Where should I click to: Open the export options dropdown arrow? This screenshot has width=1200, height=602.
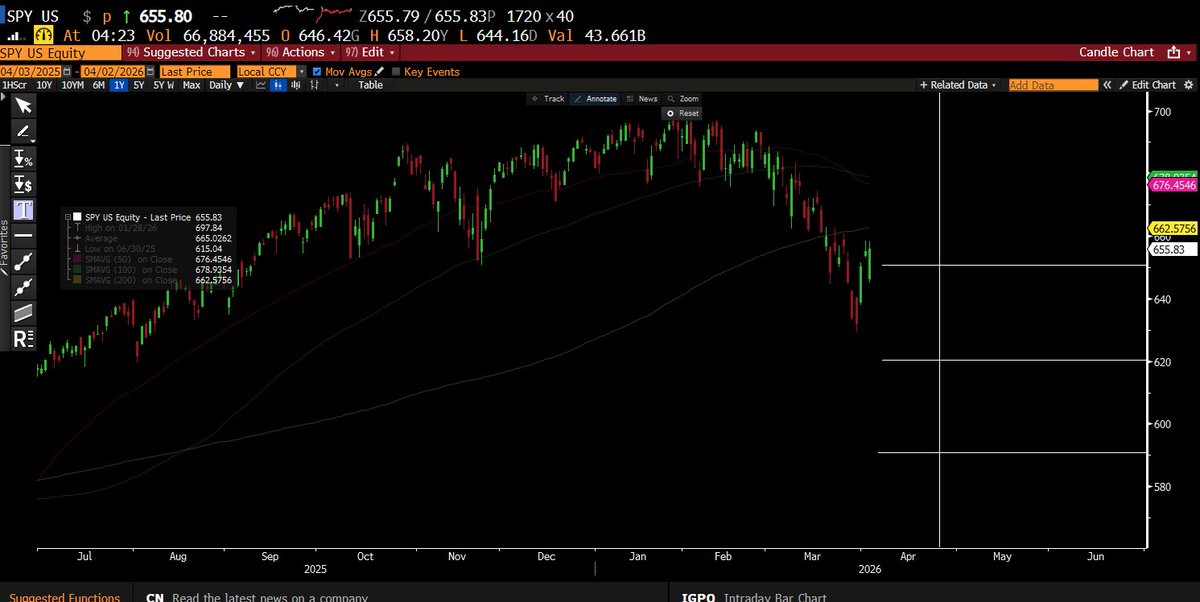coord(1189,52)
